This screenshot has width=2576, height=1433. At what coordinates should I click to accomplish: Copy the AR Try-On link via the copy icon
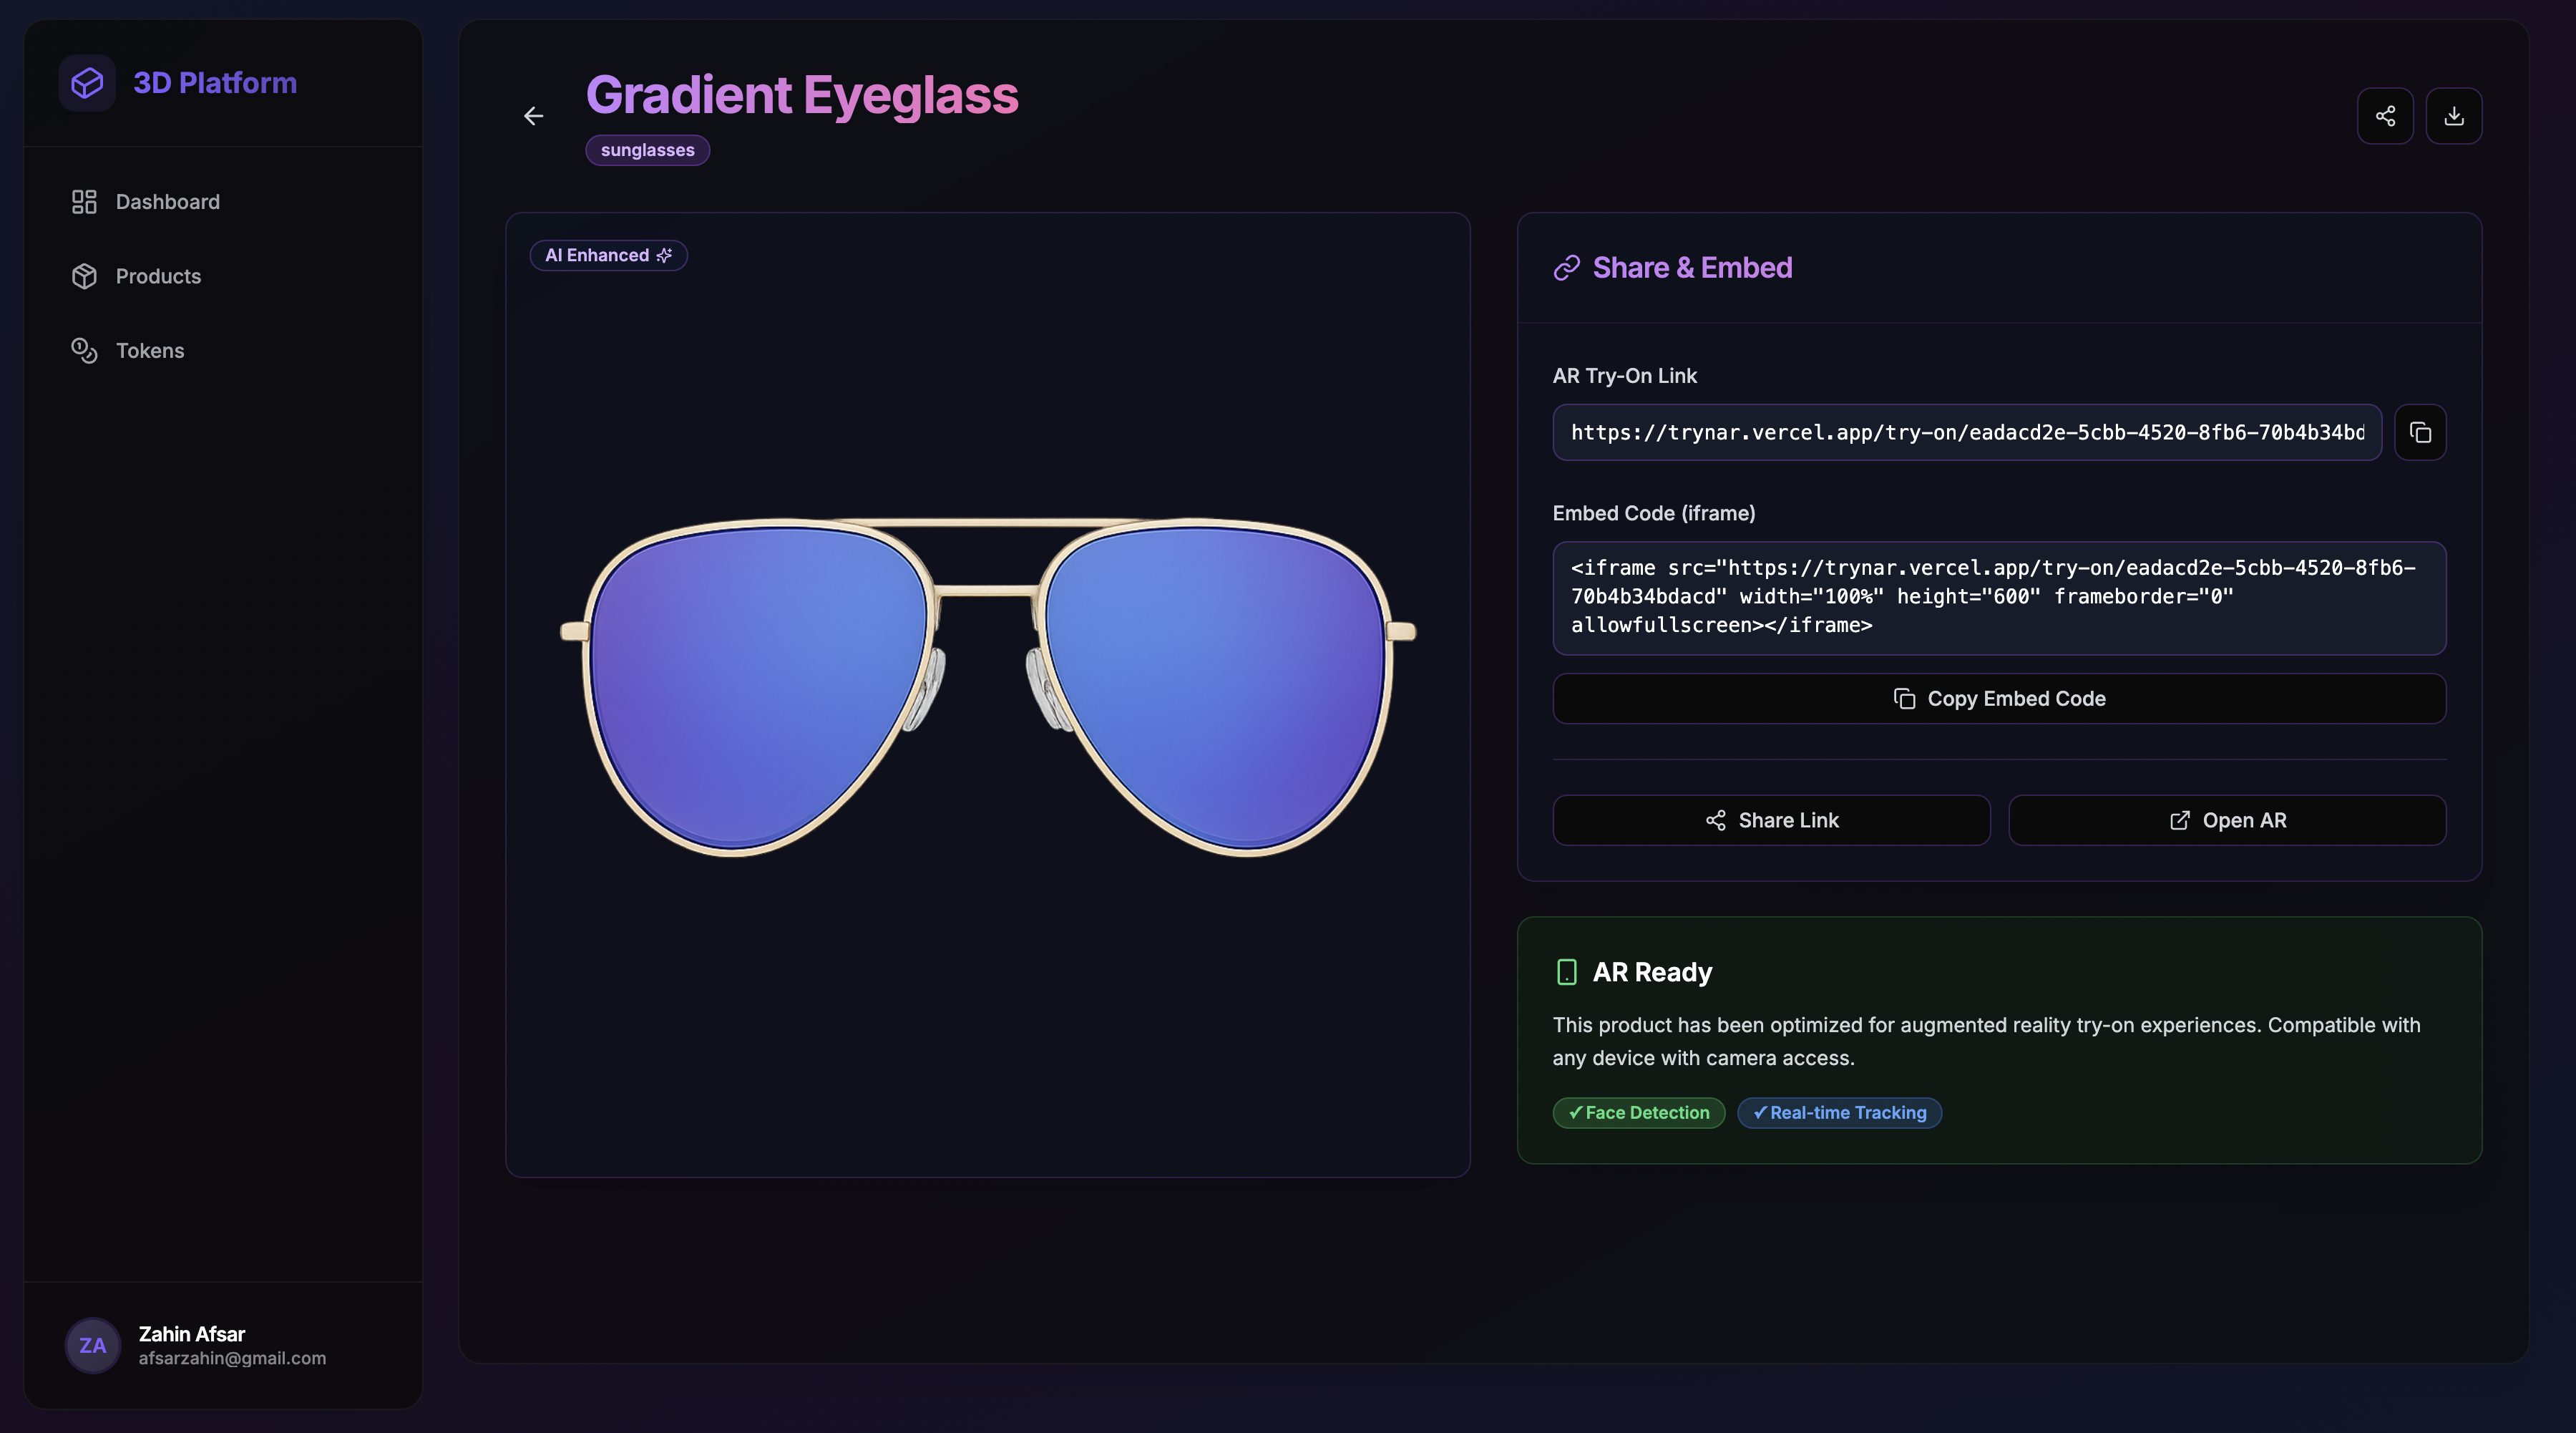(x=2420, y=432)
